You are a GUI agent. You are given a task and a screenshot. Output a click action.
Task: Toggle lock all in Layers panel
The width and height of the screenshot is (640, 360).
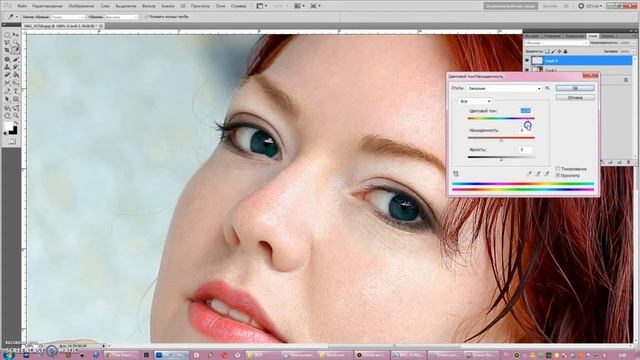(x=566, y=51)
